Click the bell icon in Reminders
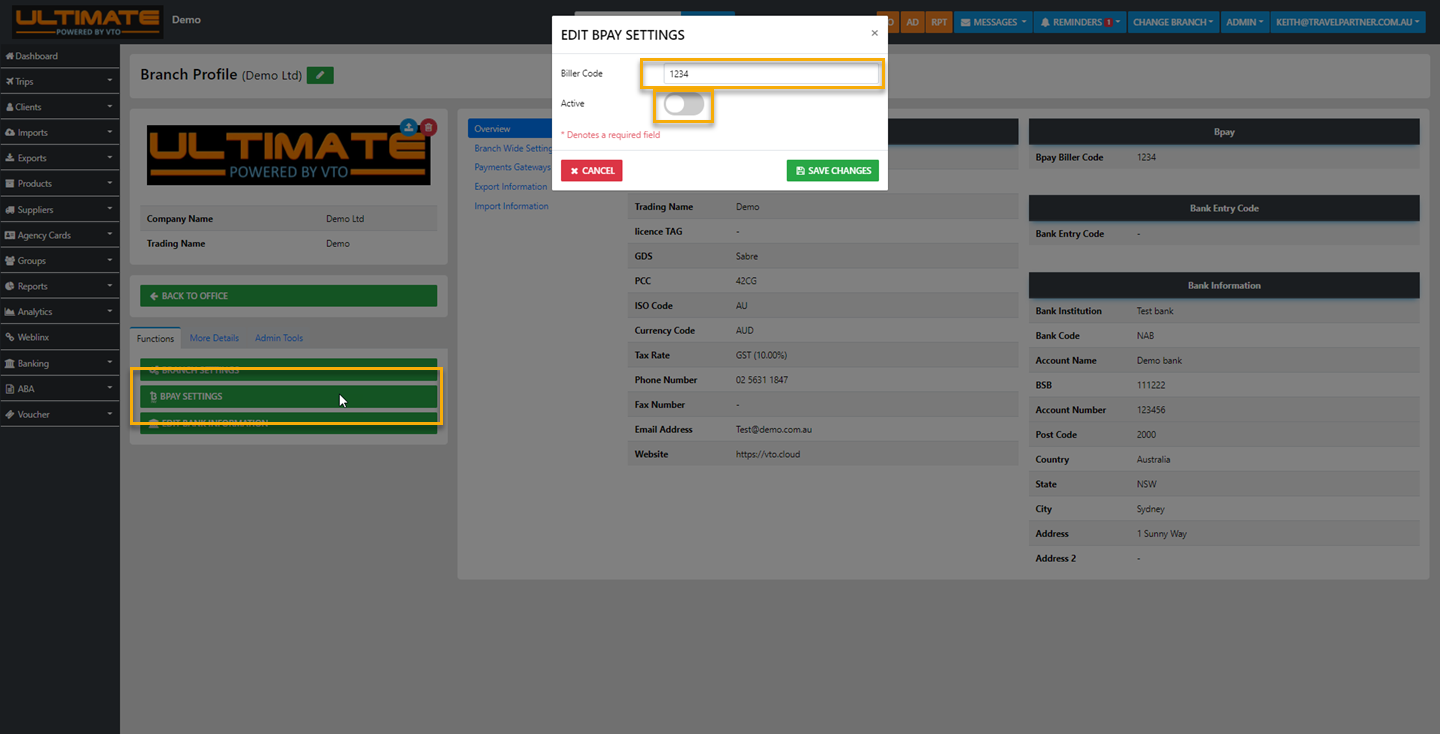 click(1046, 22)
